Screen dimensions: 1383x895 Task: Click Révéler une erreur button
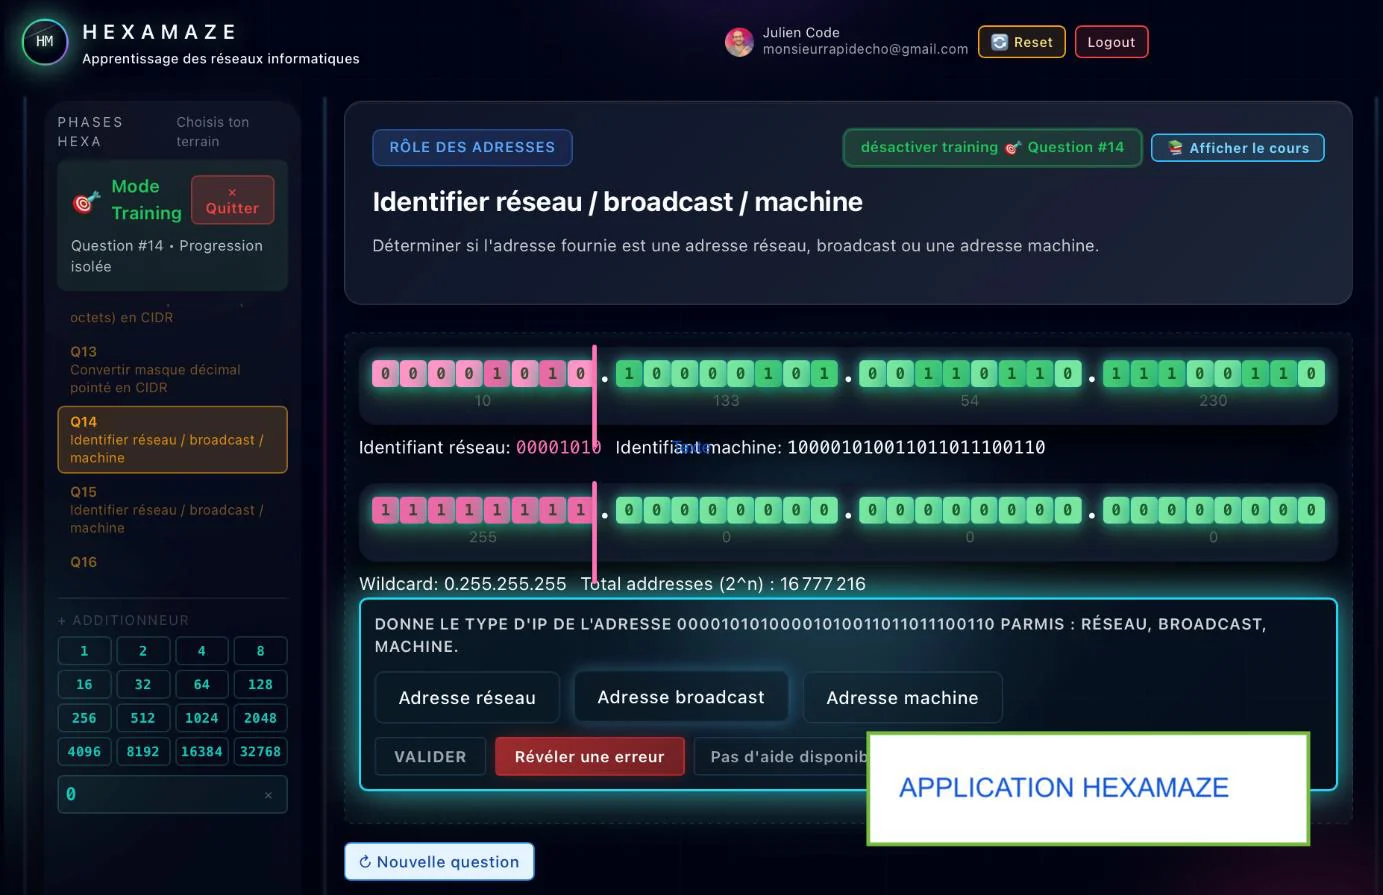pos(589,757)
